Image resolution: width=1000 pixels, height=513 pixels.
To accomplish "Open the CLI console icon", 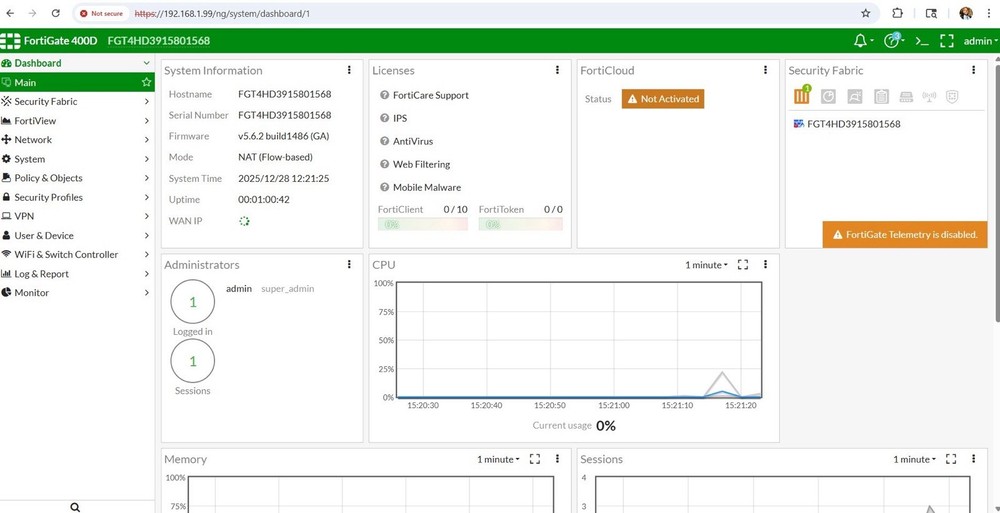I will coord(922,41).
